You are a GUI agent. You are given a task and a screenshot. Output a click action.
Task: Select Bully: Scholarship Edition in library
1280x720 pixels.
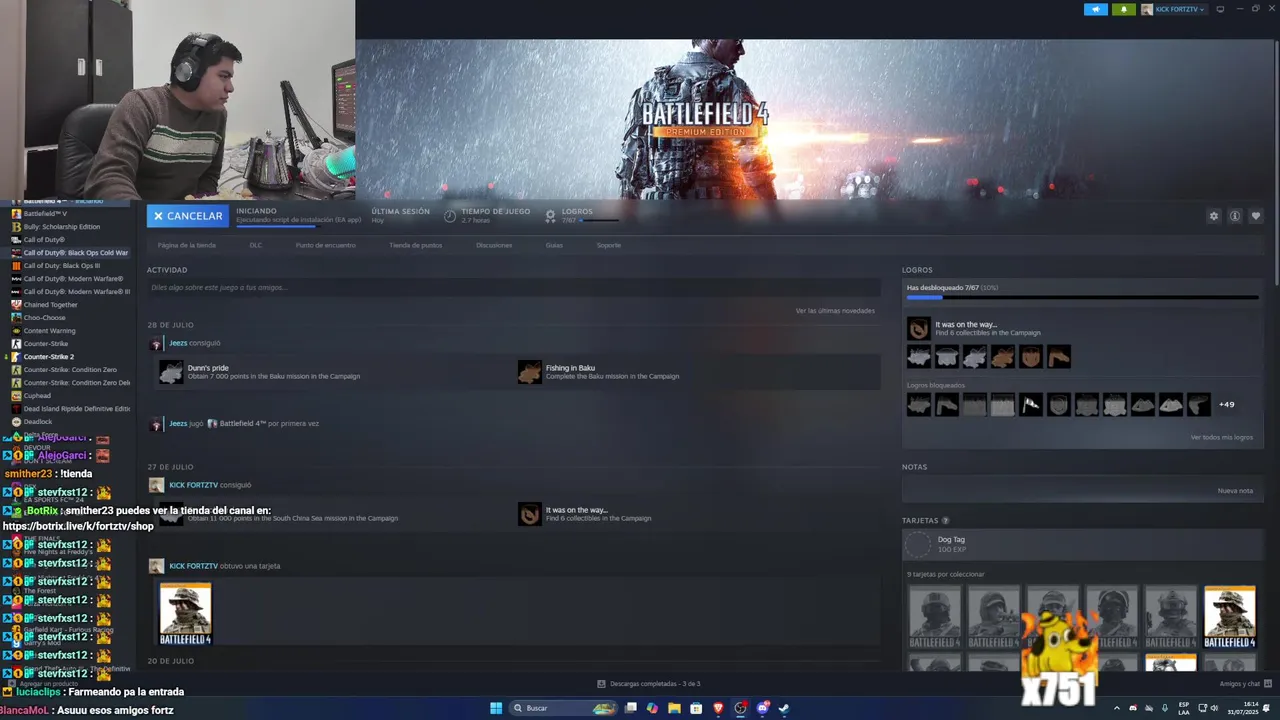click(62, 227)
